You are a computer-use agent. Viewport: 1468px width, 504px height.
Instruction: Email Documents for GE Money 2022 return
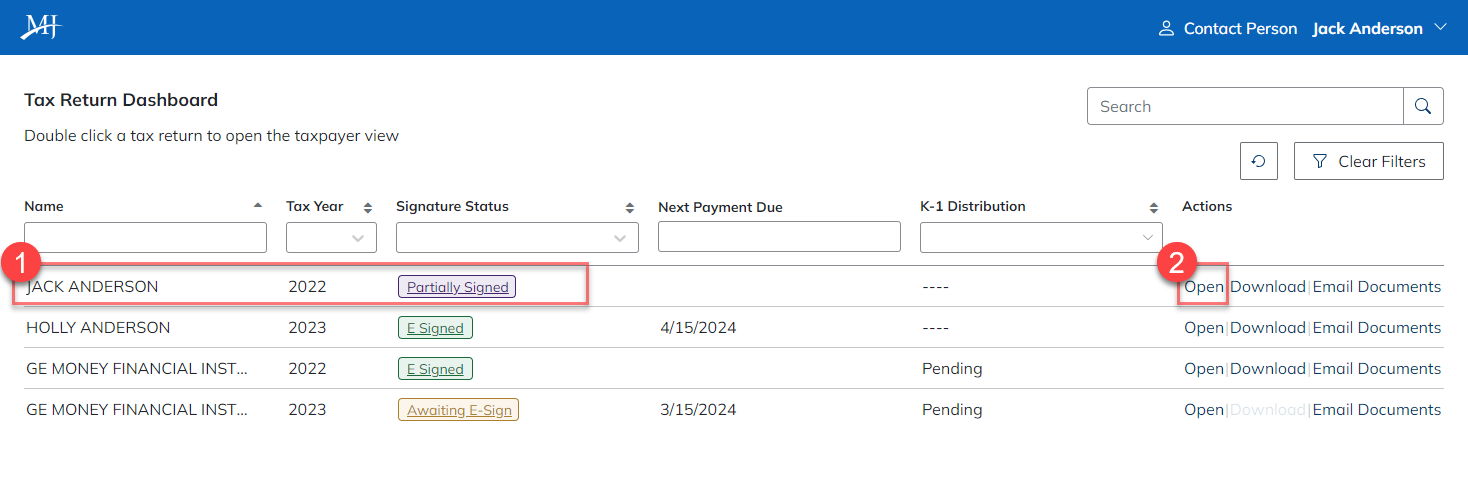pos(1376,369)
